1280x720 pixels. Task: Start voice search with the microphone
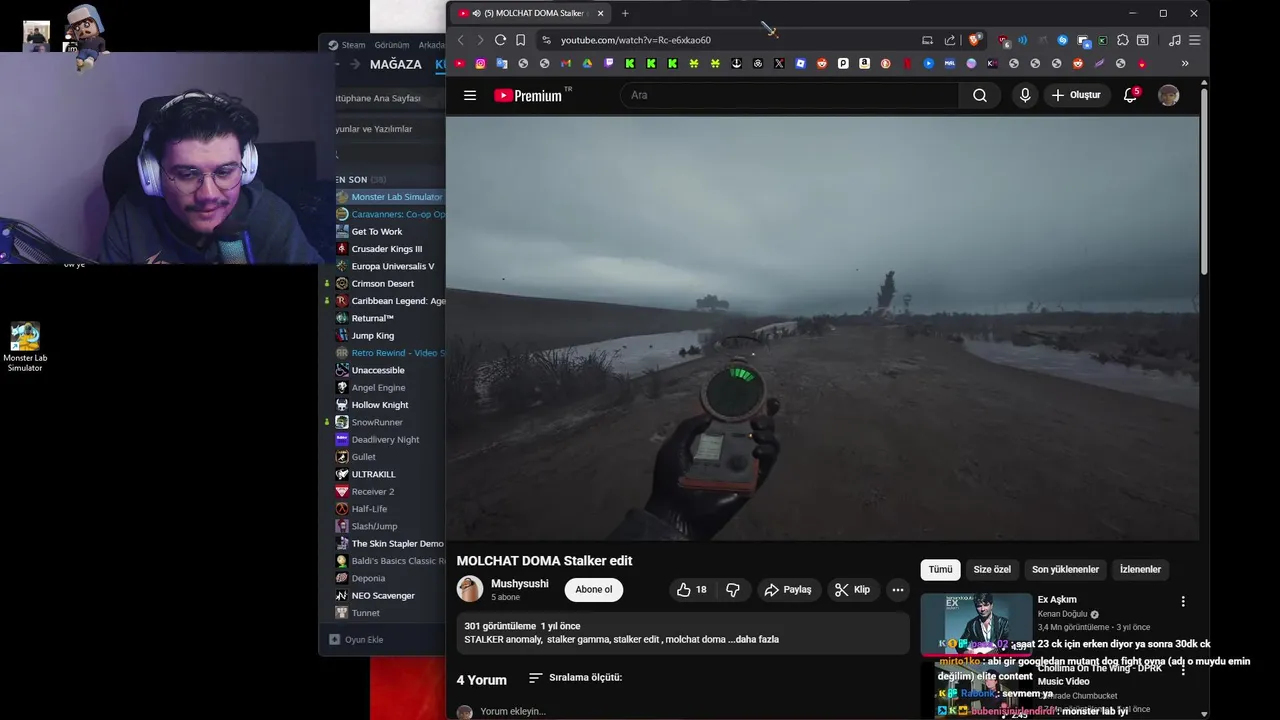click(1024, 95)
